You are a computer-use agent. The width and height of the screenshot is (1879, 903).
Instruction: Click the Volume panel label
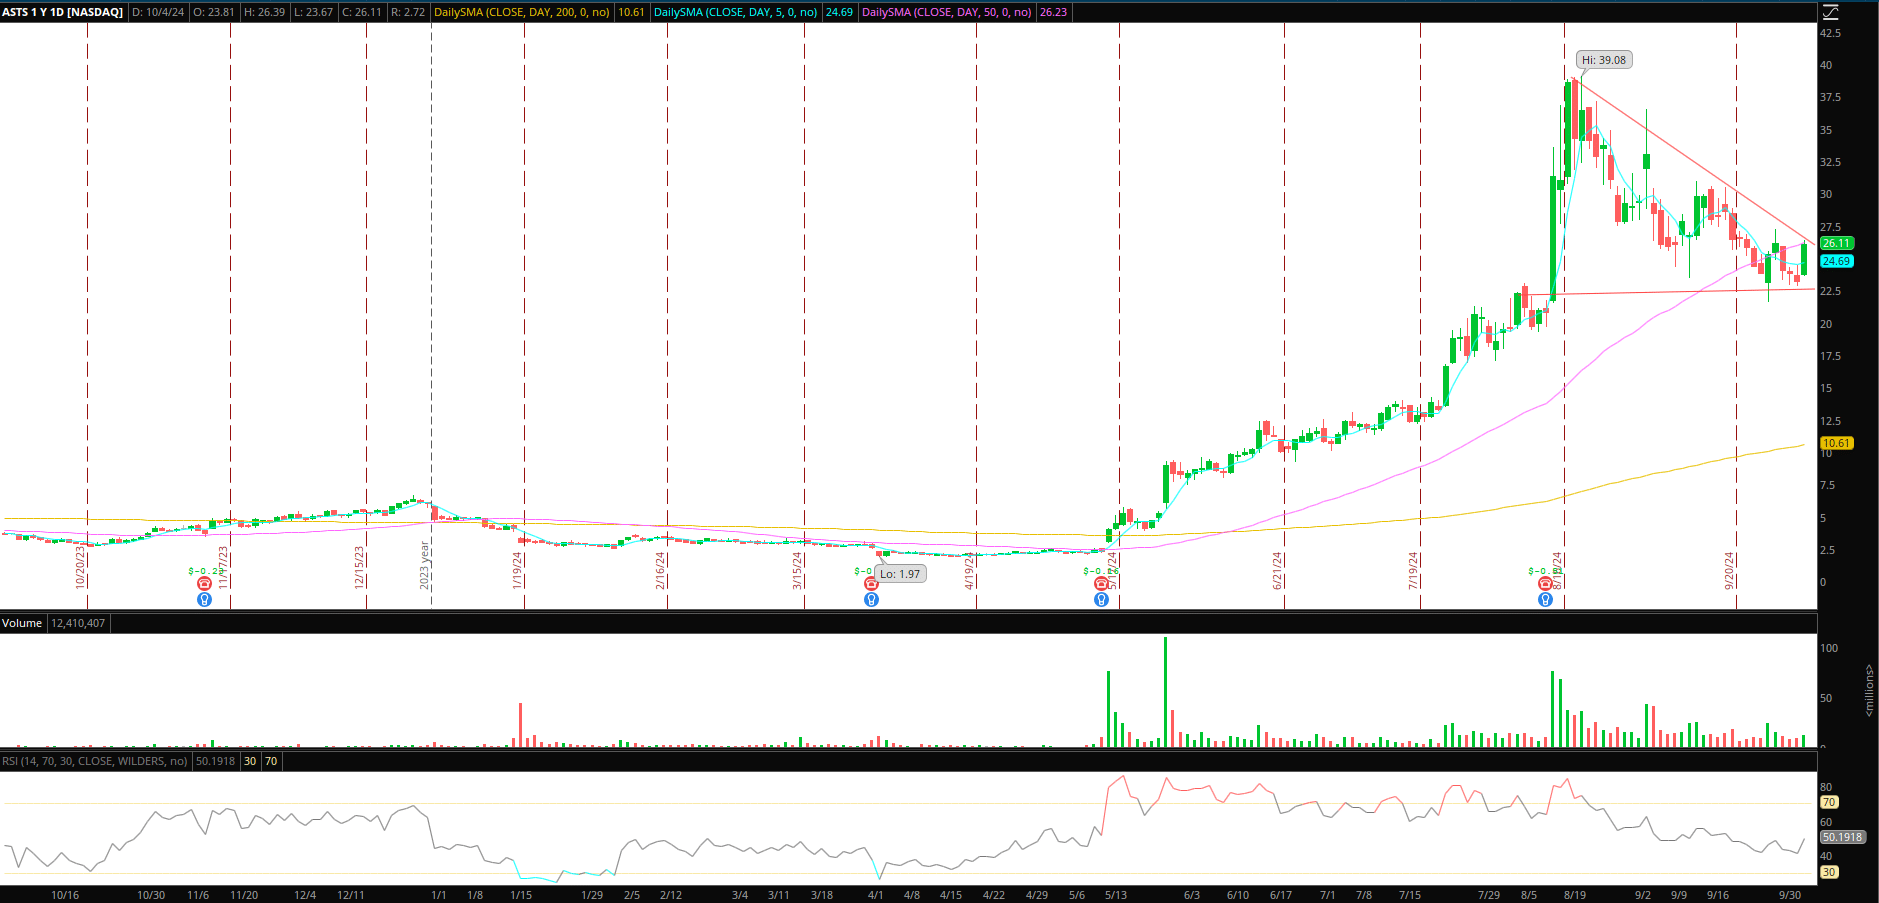[x=22, y=623]
